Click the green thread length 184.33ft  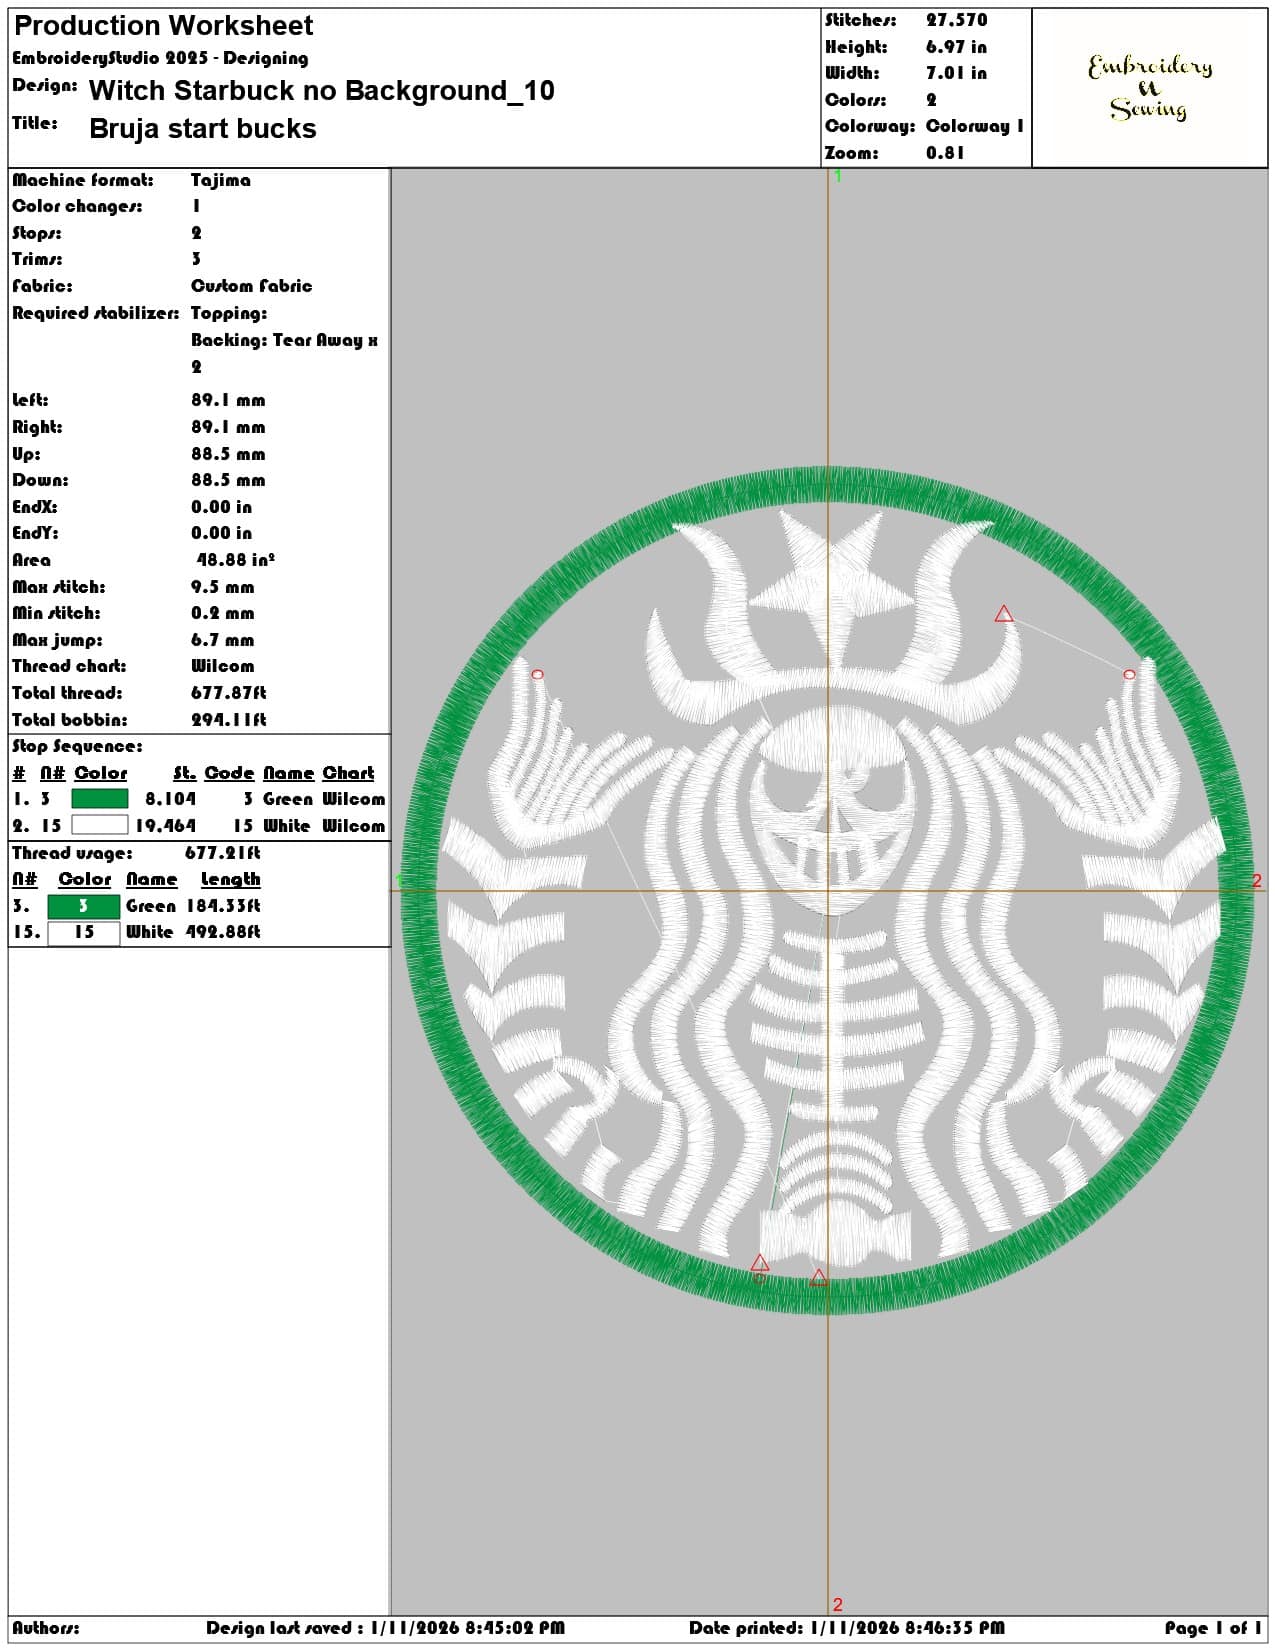223,906
